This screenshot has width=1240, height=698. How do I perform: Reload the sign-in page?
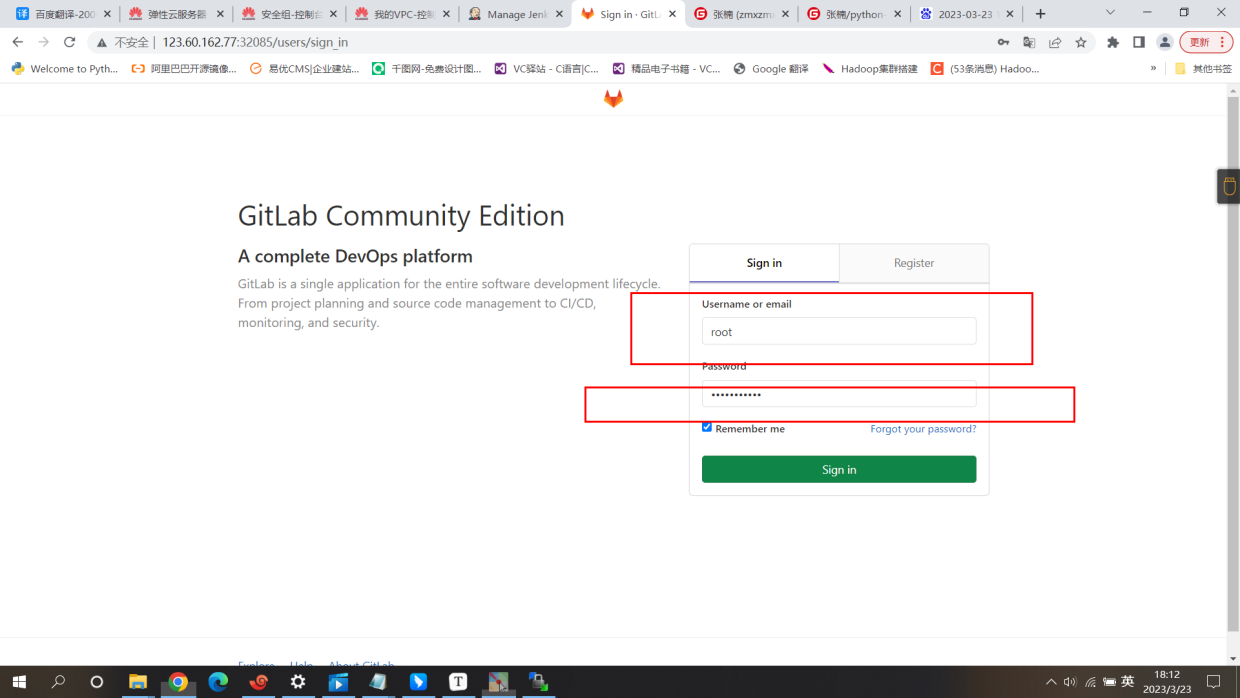pos(69,42)
